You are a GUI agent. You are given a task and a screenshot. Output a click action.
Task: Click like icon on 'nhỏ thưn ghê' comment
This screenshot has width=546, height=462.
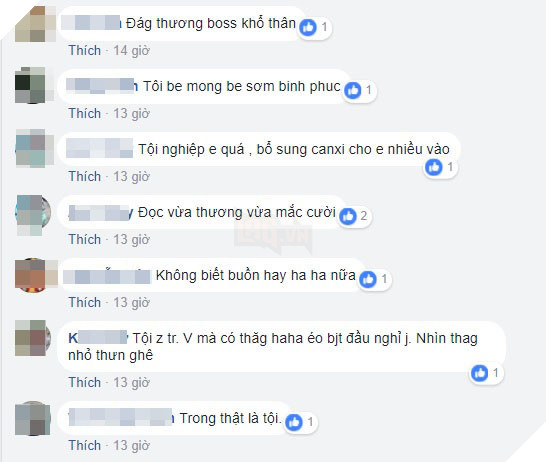point(479,373)
